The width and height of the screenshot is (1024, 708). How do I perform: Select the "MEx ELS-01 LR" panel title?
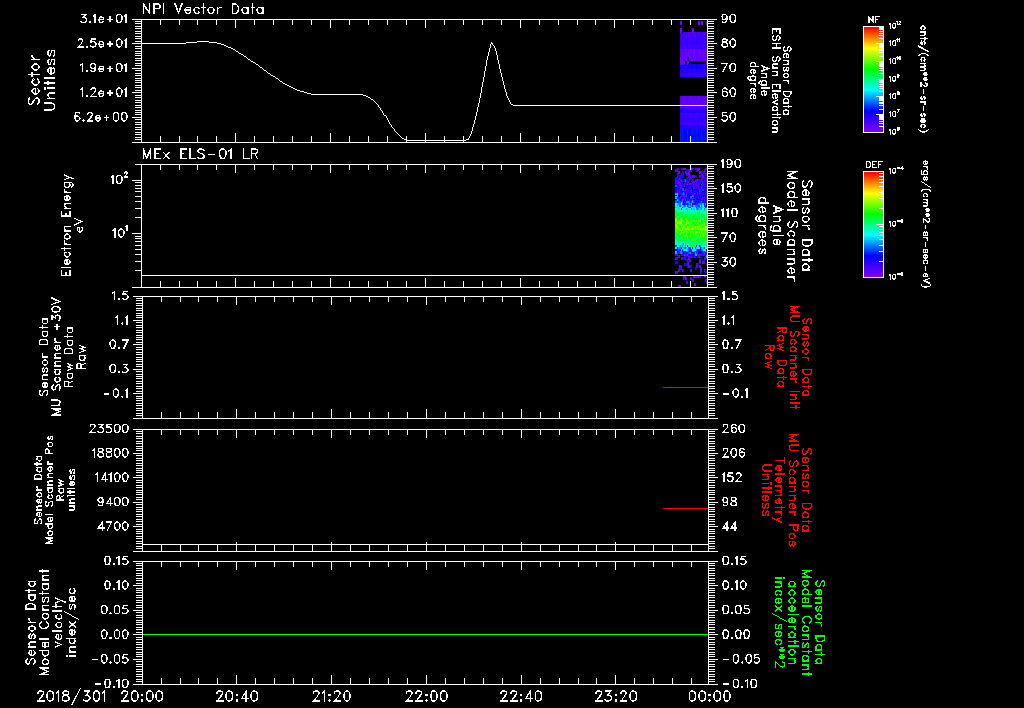tap(200, 154)
